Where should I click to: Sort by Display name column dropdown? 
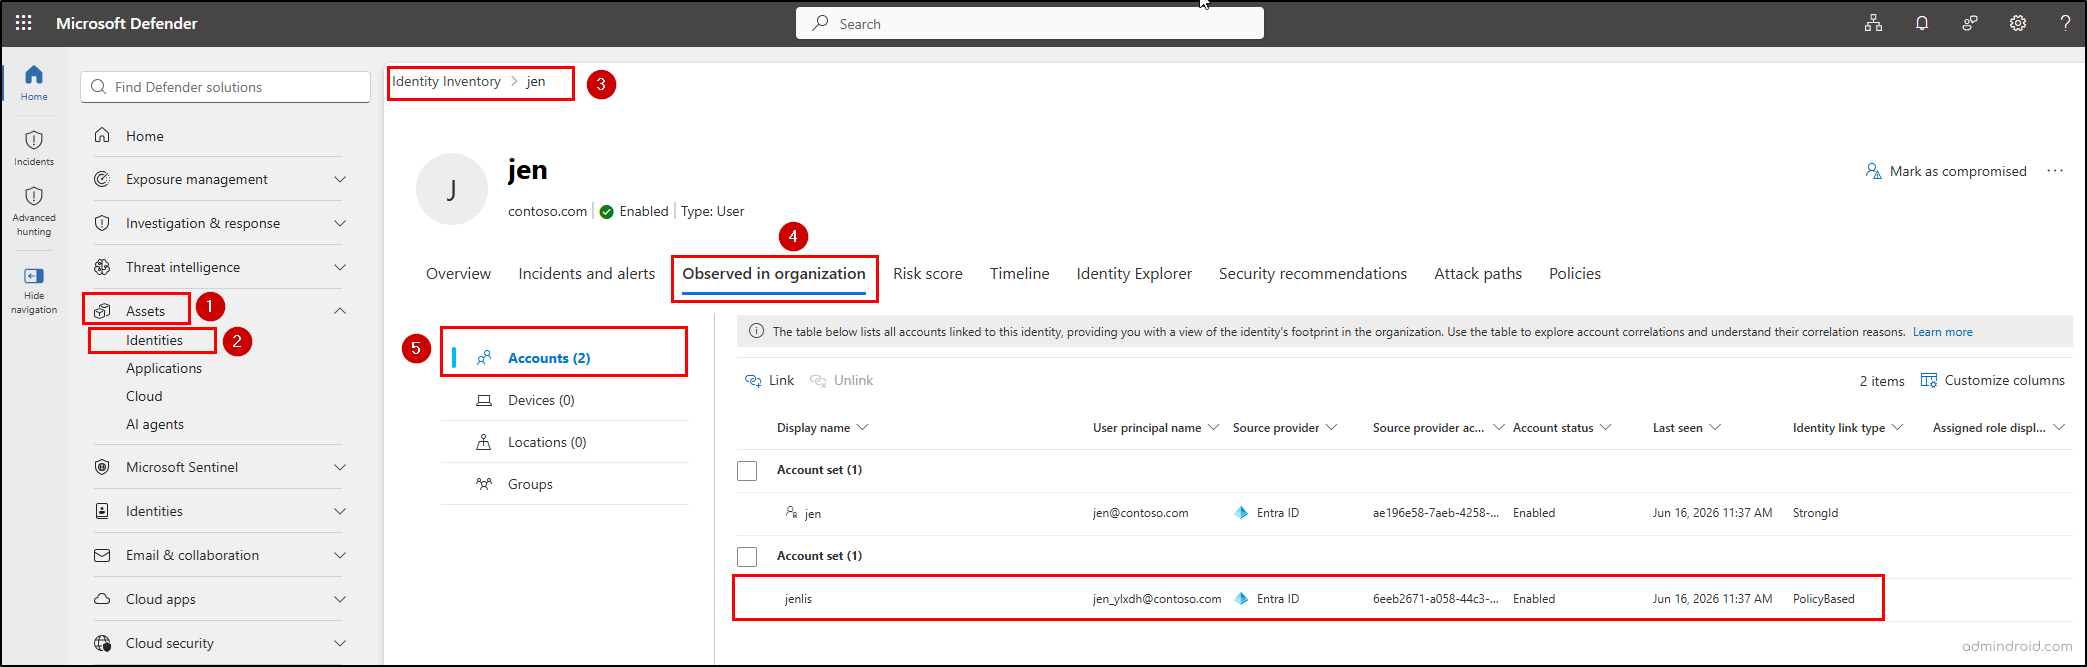pyautogui.click(x=863, y=428)
